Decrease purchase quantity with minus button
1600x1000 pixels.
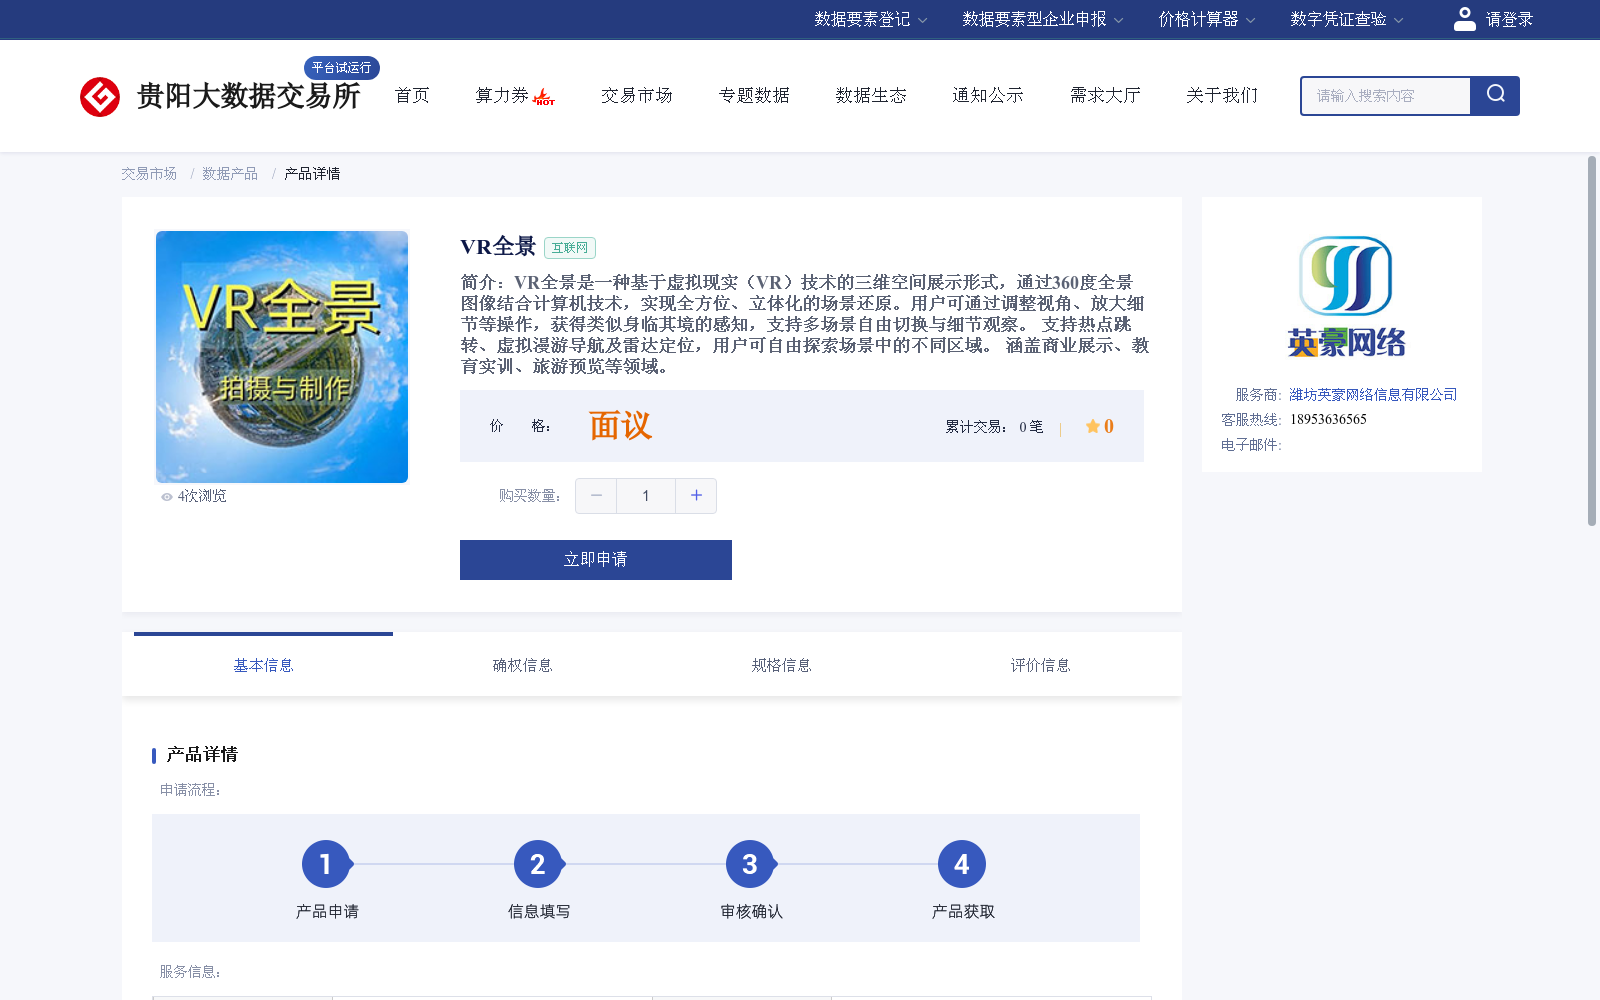(x=596, y=496)
